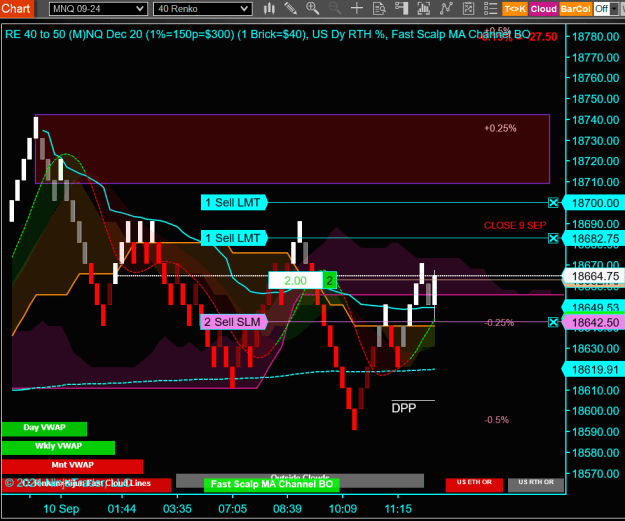
Task: Open the properties list icon
Action: 490,8
